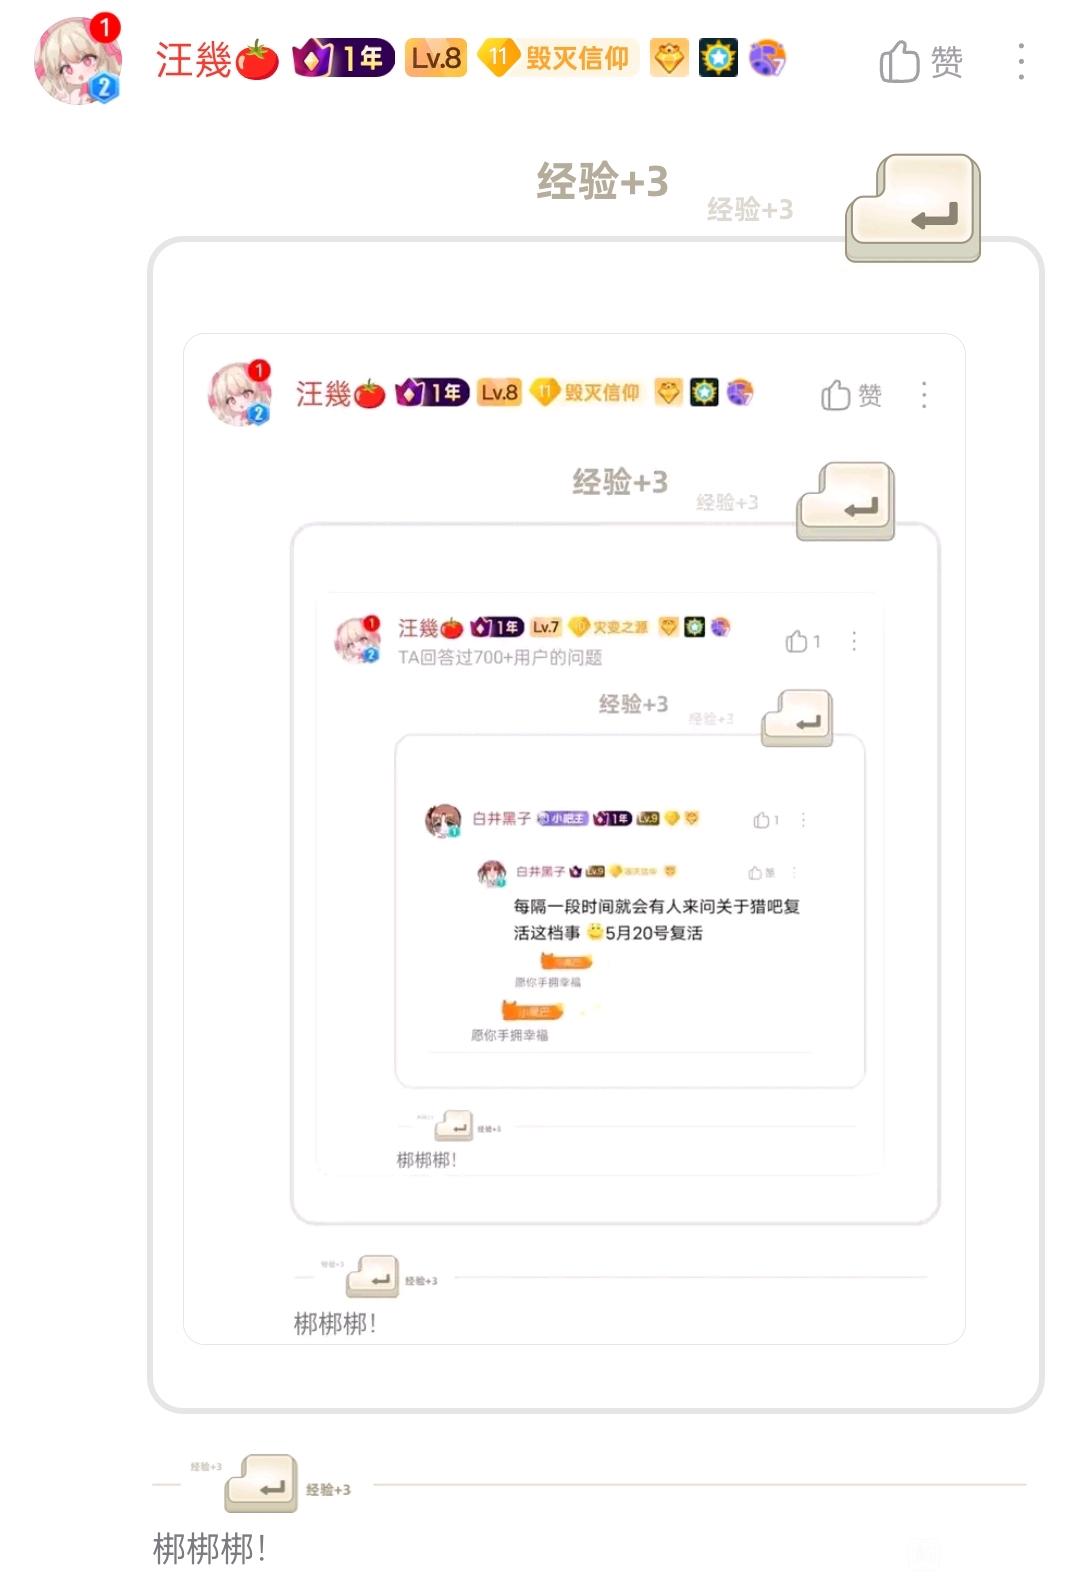Tap the 梆梆梆! signature text
The image size is (1079, 1583).
[x=209, y=1549]
